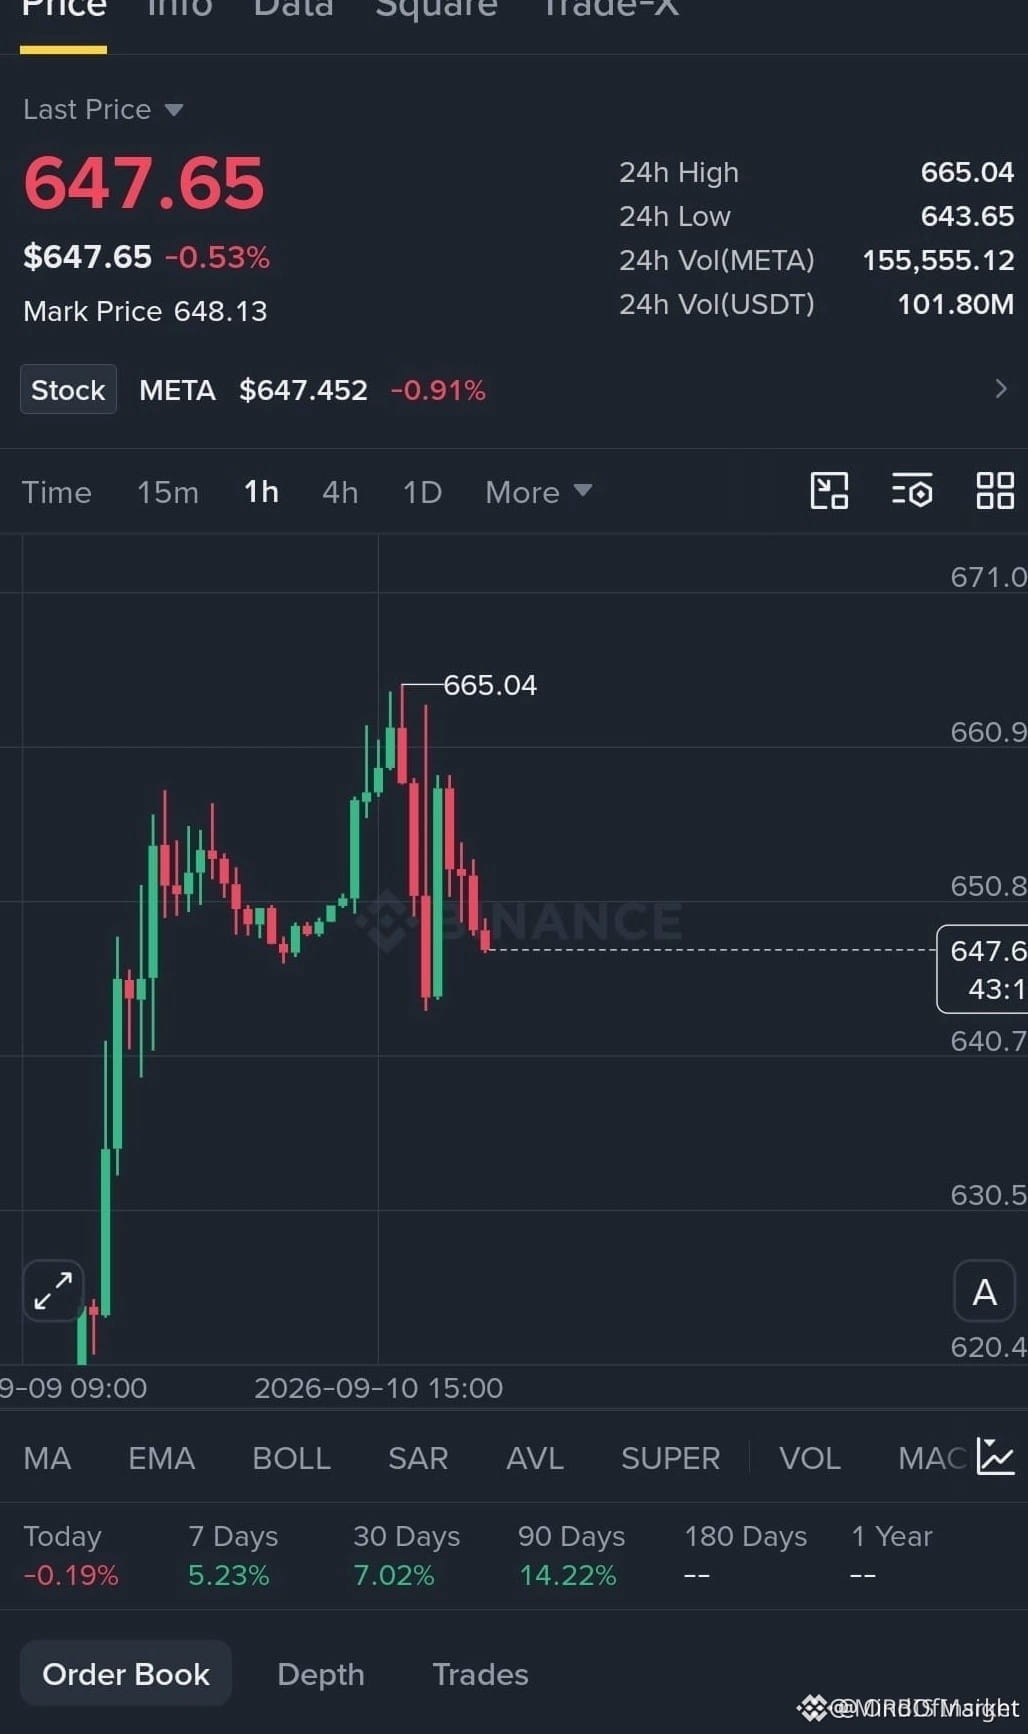Open the chart drawing tools icon
The width and height of the screenshot is (1028, 1734).
click(x=829, y=491)
